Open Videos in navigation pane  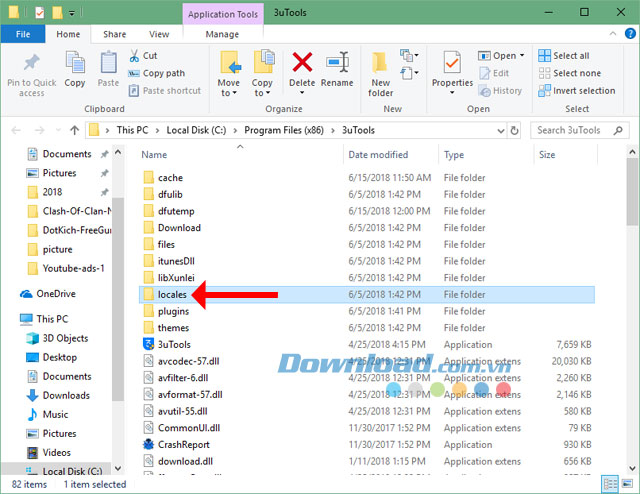[49, 452]
